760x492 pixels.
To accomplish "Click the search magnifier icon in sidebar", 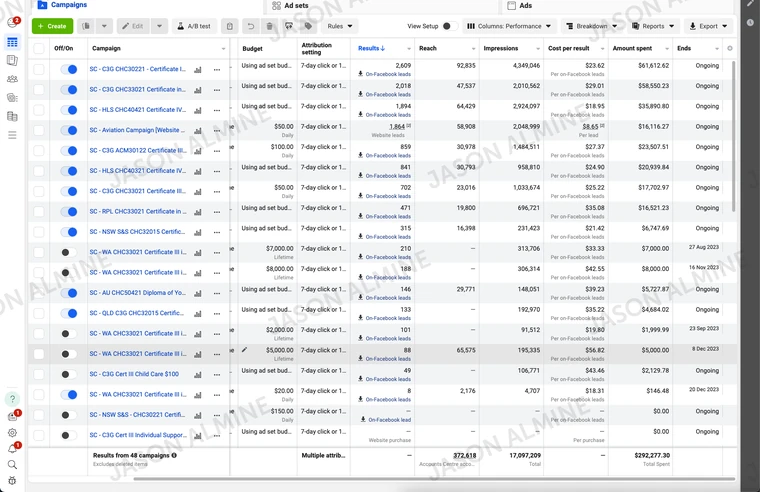I will [13, 465].
